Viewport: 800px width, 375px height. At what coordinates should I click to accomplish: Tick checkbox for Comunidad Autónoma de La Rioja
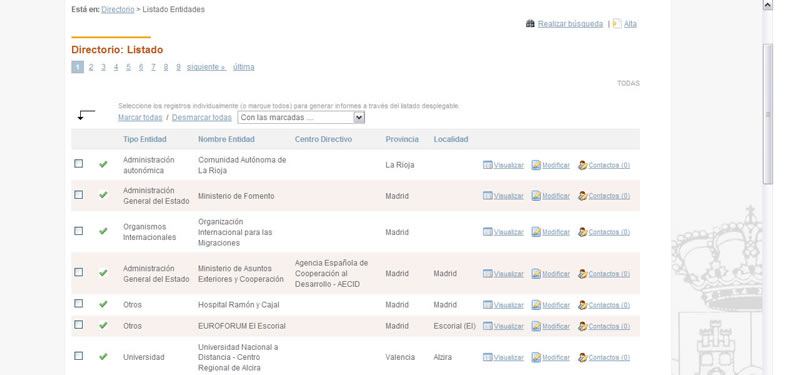coord(79,163)
